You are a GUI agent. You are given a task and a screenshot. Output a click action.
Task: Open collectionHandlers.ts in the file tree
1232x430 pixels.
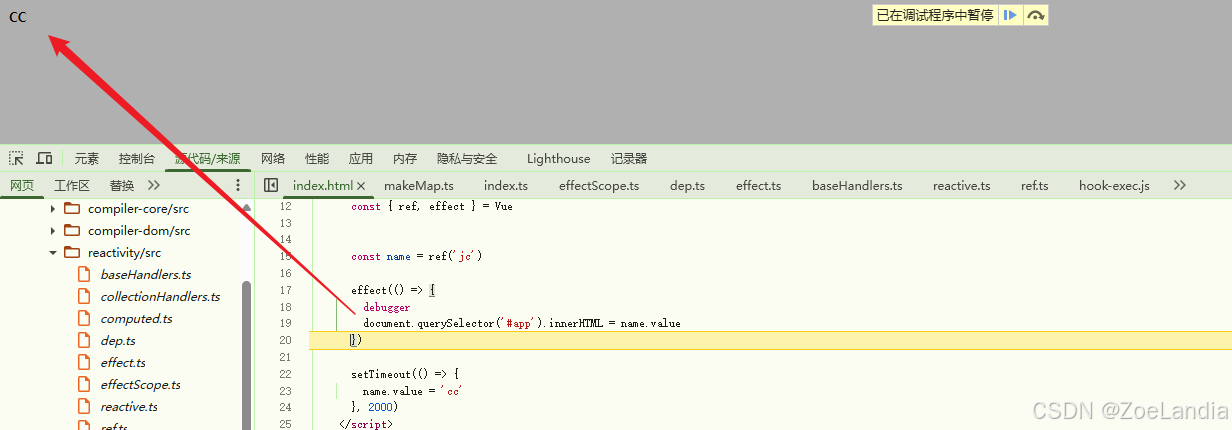coord(160,297)
